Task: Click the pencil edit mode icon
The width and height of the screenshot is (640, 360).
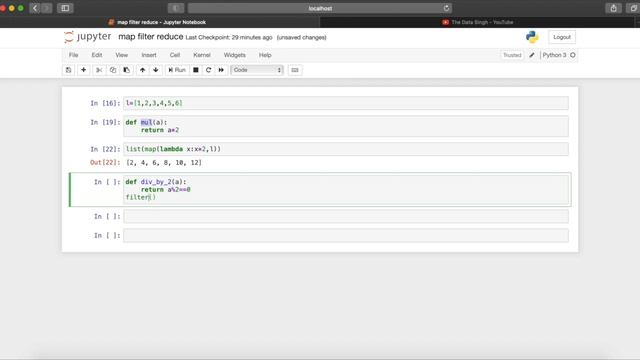Action: click(x=532, y=55)
